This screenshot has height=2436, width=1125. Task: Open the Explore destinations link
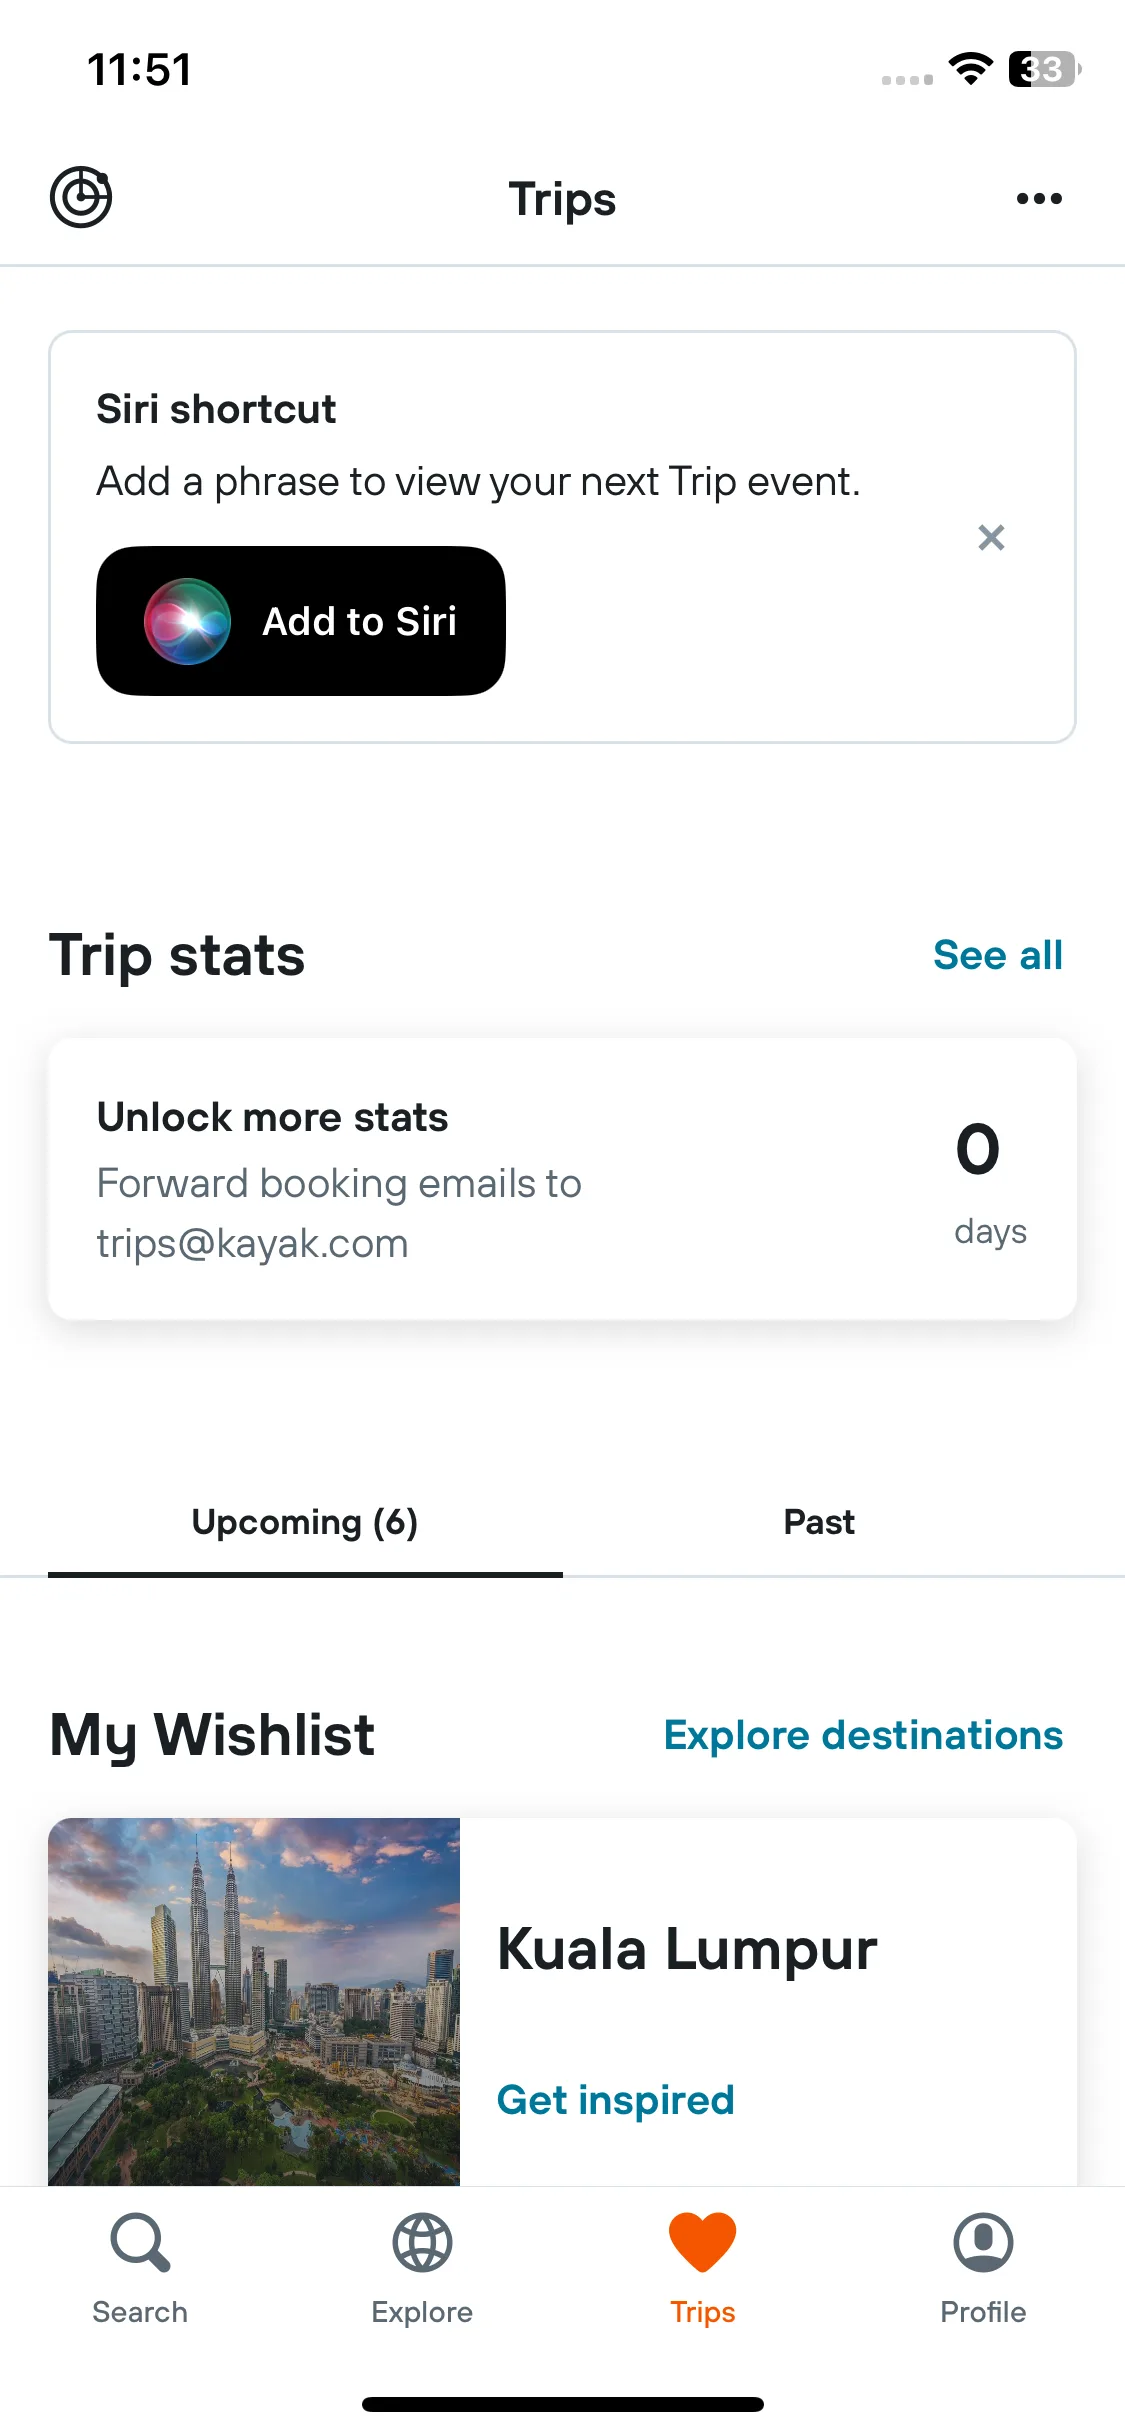click(863, 1735)
